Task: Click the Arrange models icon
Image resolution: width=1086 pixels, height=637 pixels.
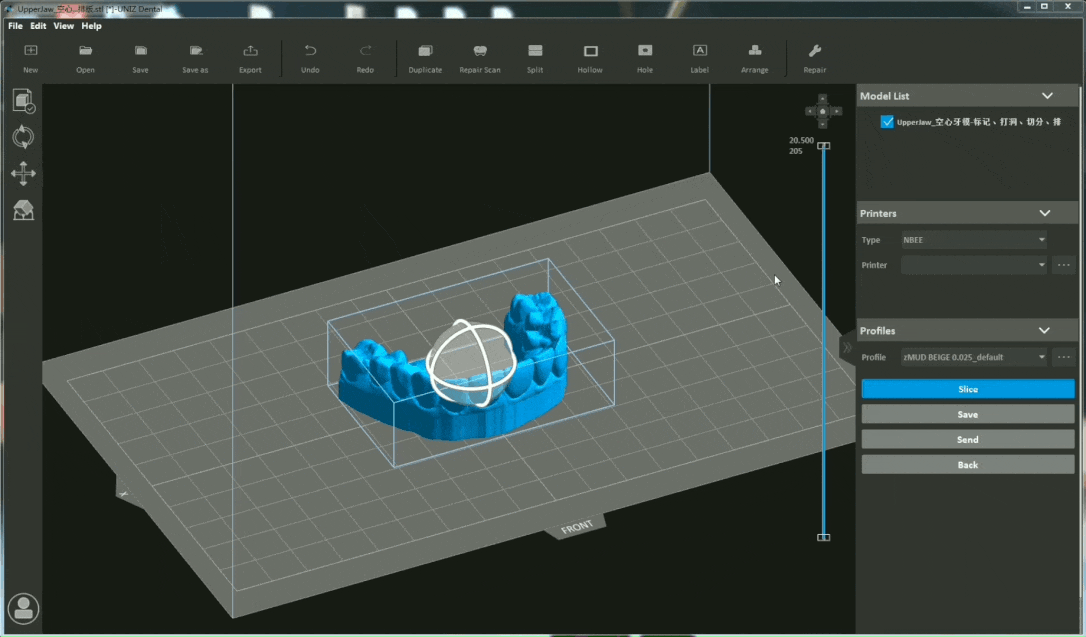Action: tap(755, 52)
